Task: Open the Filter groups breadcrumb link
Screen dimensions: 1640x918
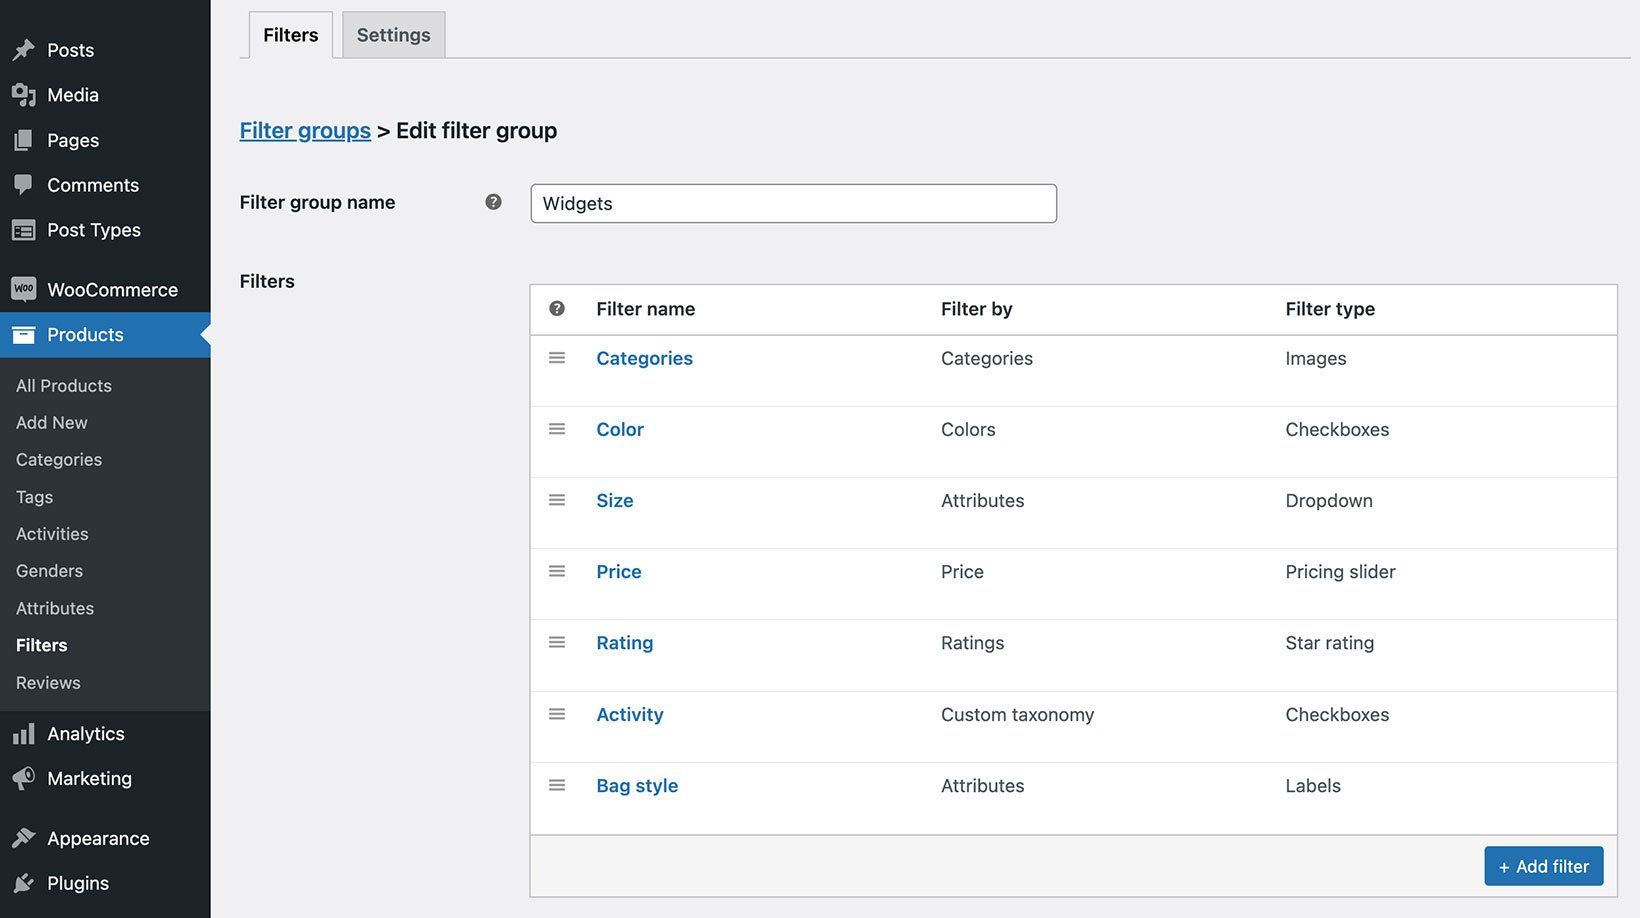Action: click(x=305, y=130)
